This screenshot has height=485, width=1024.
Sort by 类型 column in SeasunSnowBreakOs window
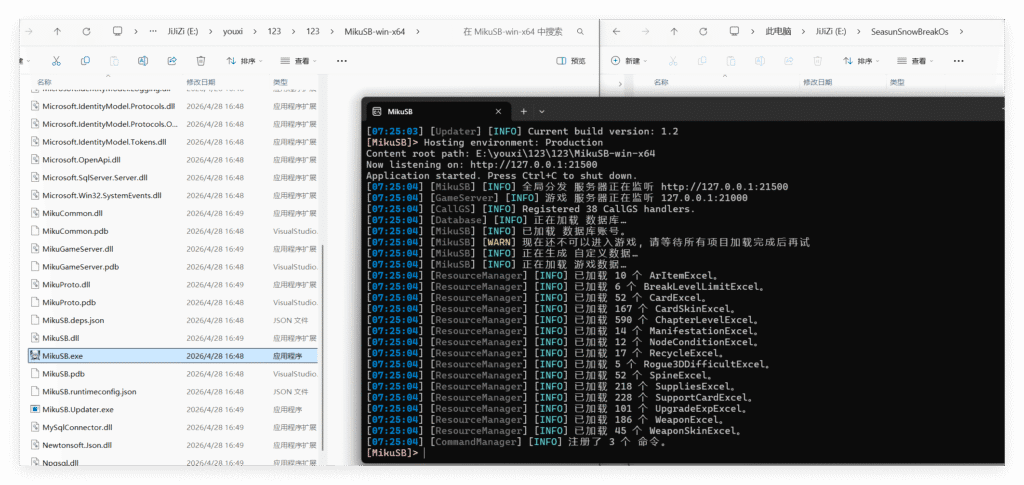tap(896, 82)
